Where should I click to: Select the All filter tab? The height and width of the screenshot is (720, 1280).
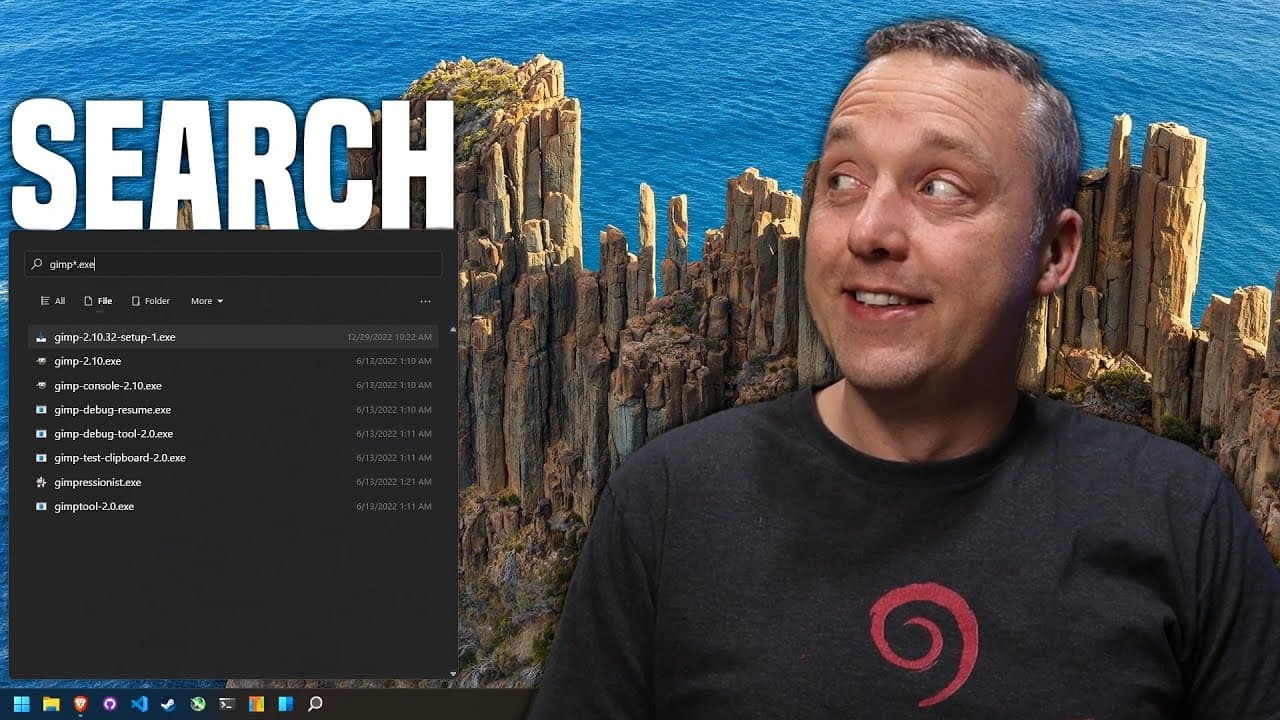pos(53,301)
